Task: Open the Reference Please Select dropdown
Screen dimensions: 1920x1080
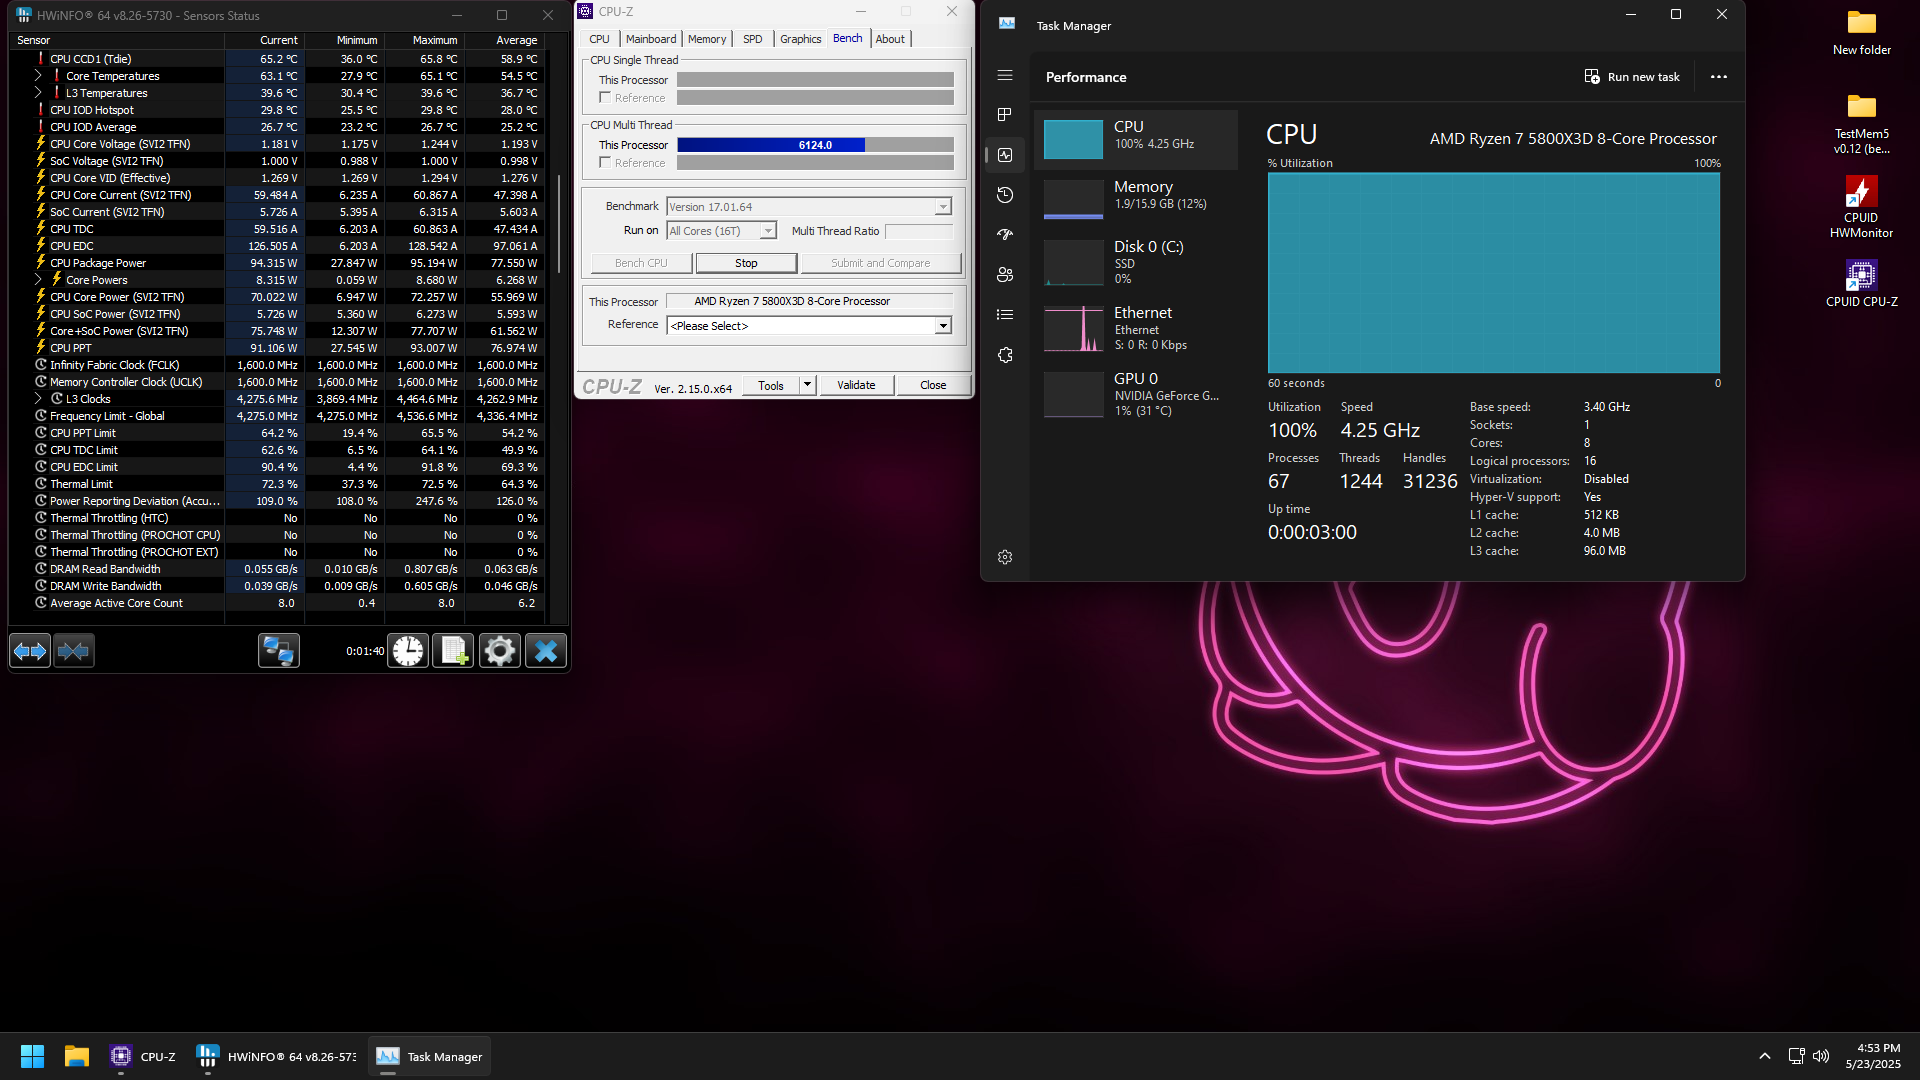Action: [942, 326]
